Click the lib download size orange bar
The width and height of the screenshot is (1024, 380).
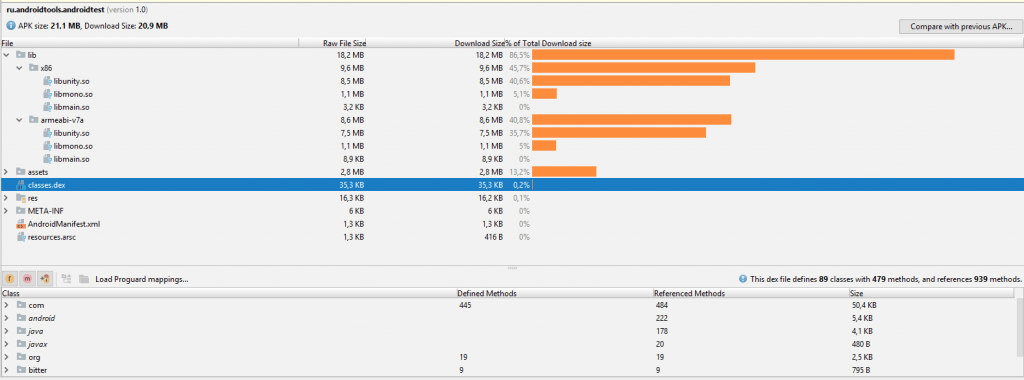click(743, 55)
